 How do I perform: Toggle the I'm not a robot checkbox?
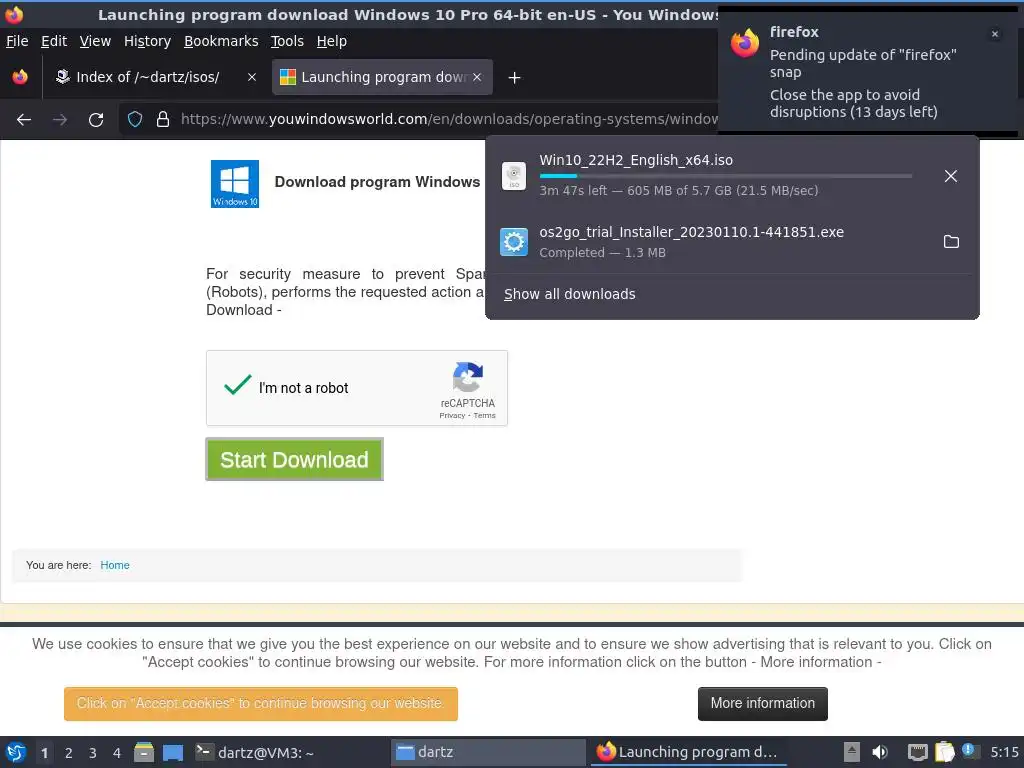[238, 385]
